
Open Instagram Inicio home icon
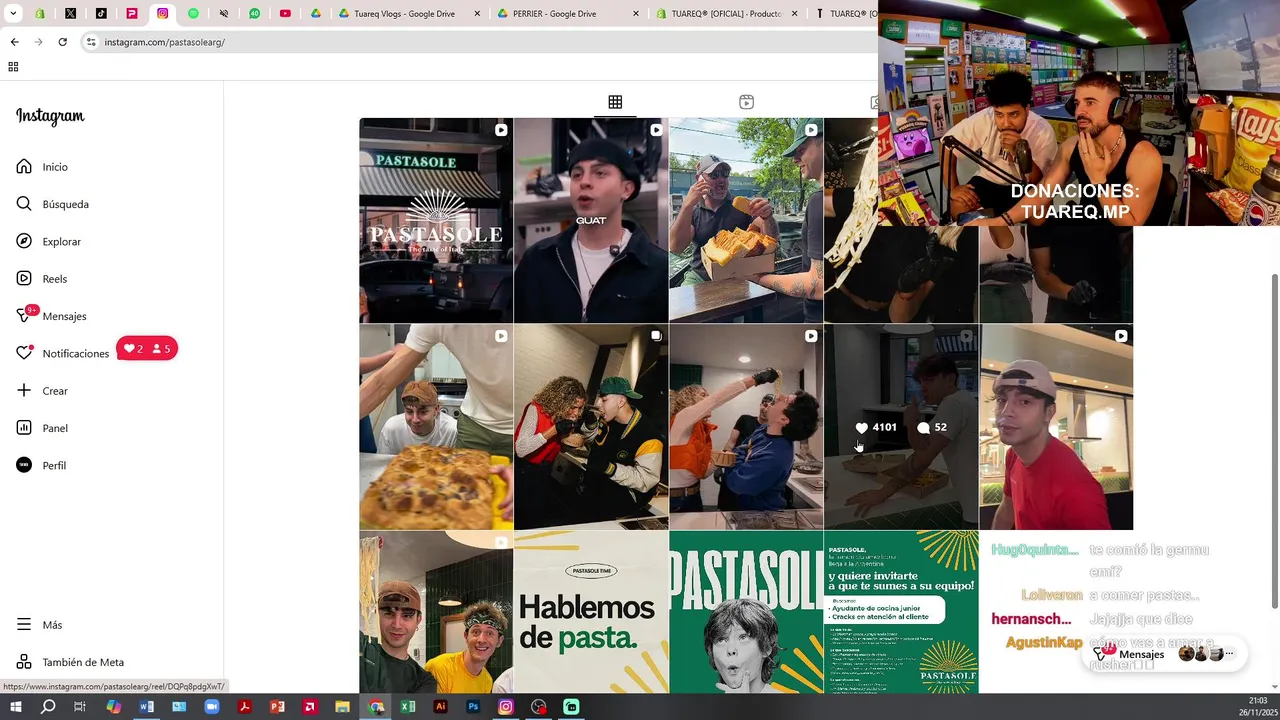24,167
